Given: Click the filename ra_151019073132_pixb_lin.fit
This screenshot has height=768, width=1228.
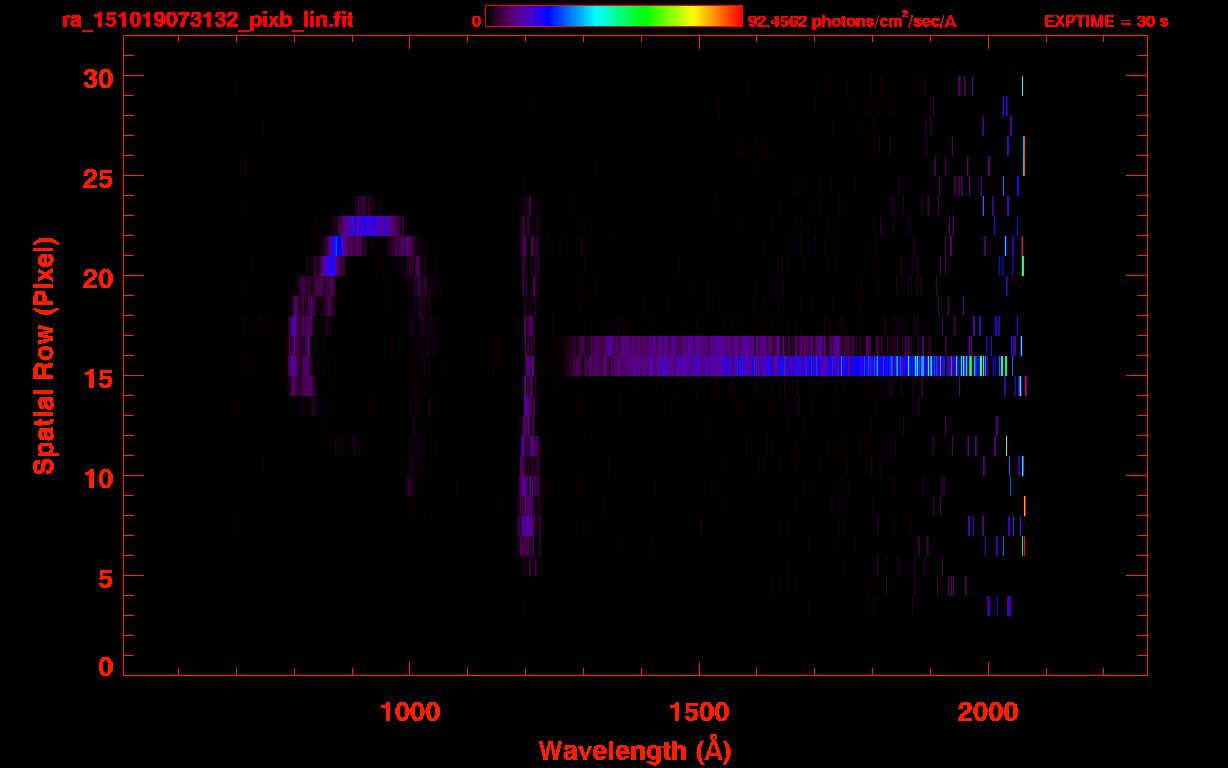Looking at the screenshot, I should click(206, 20).
